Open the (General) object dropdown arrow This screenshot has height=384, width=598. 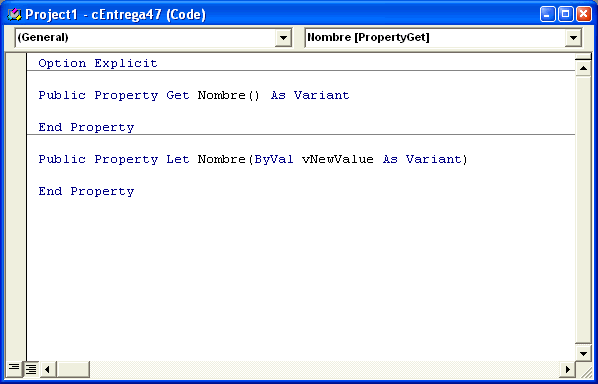283,38
